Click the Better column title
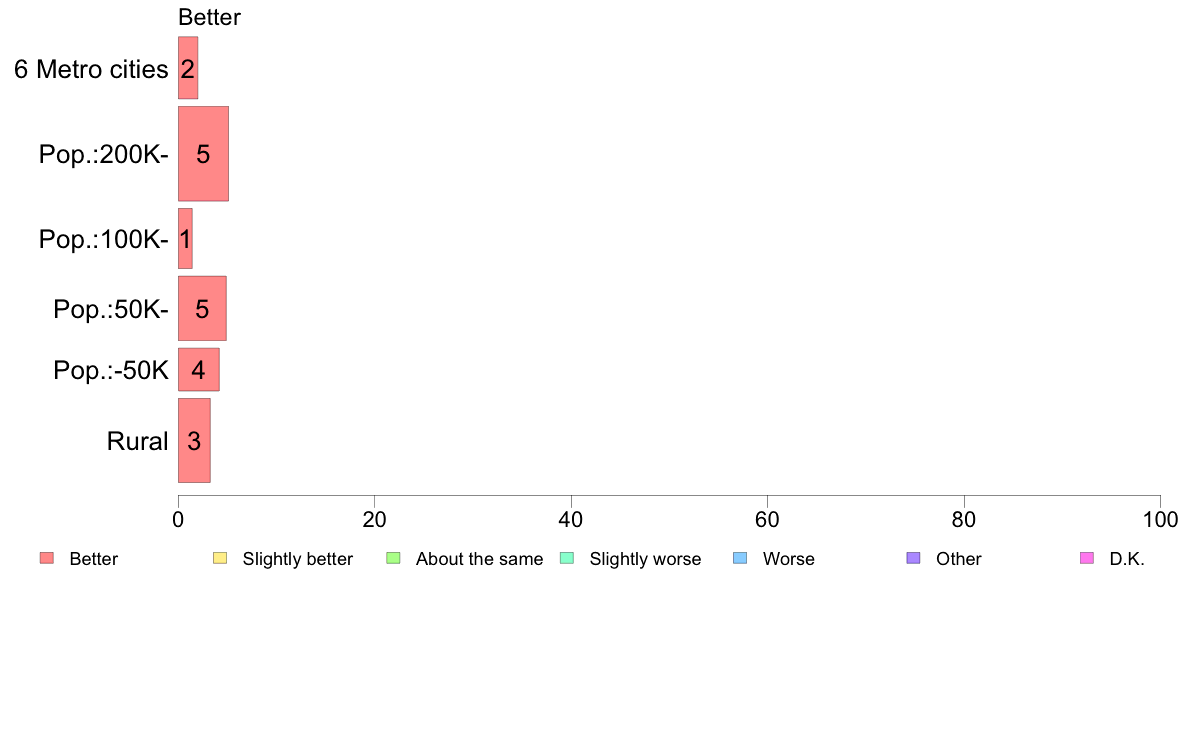This screenshot has height=736, width=1188. coord(209,17)
